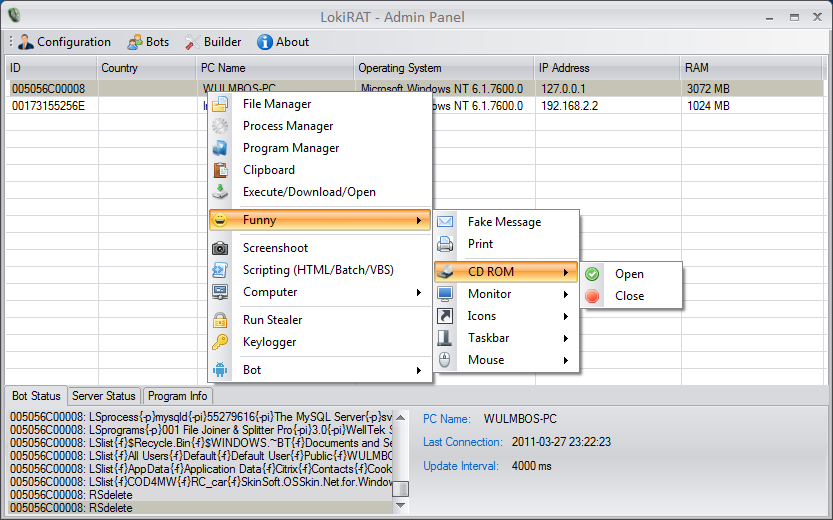Expand the Monitor submenu arrow
Screen dimensions: 833x520
[566, 294]
